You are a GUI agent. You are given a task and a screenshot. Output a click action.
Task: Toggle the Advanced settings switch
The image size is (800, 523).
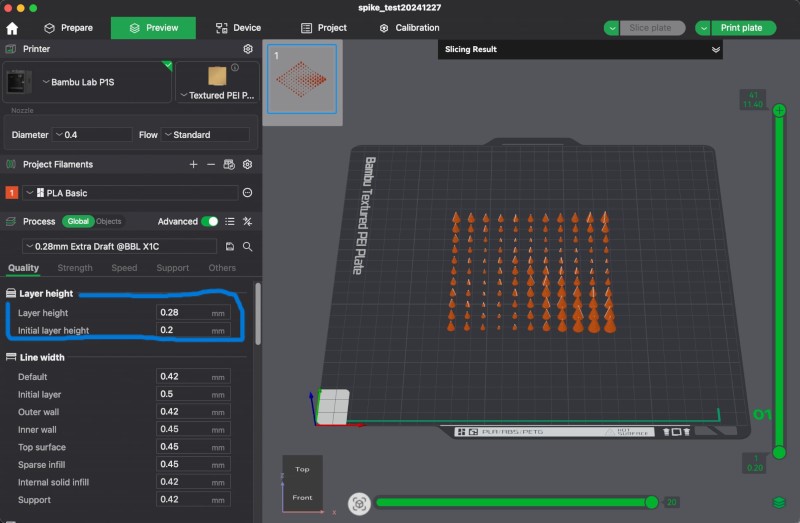[210, 221]
